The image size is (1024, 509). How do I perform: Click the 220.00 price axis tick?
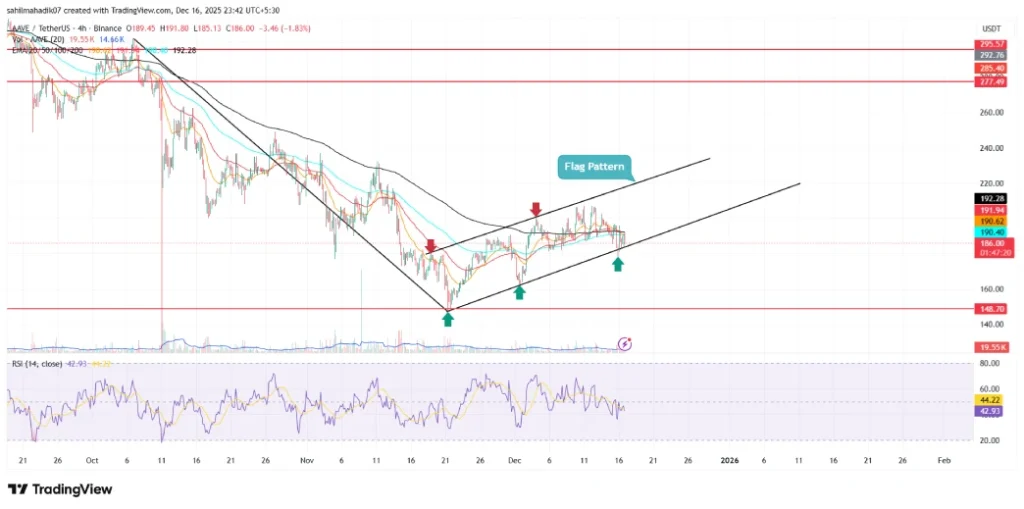coord(989,183)
